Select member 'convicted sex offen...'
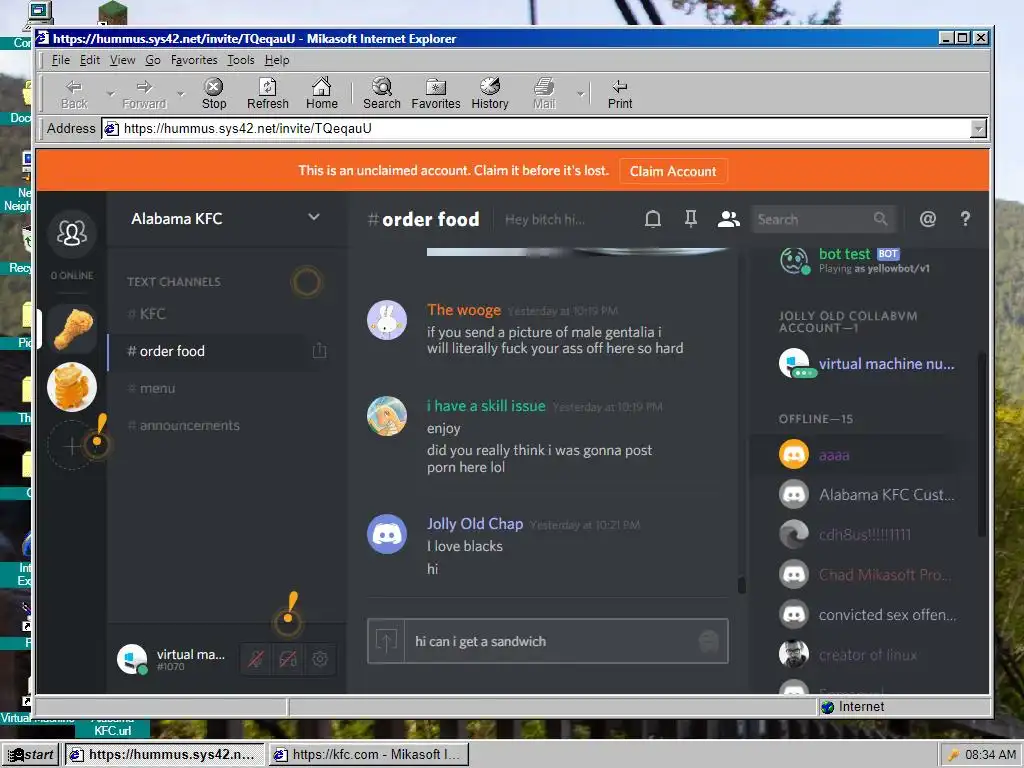 click(865, 615)
